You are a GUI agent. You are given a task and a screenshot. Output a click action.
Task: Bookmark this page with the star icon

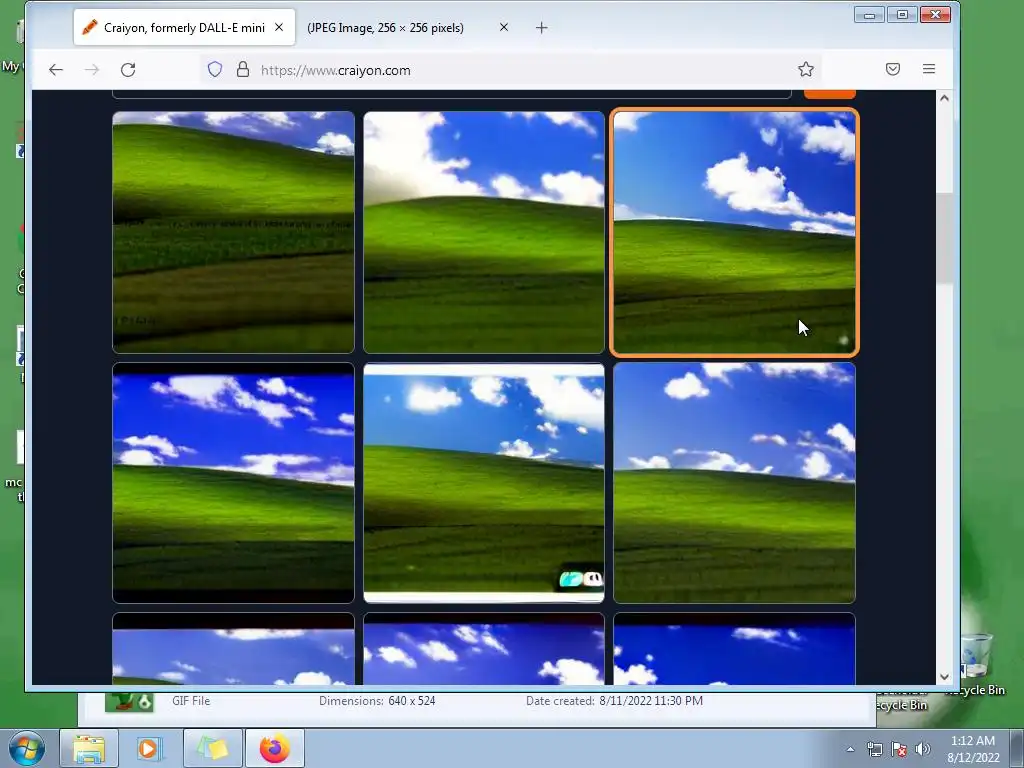click(x=806, y=69)
